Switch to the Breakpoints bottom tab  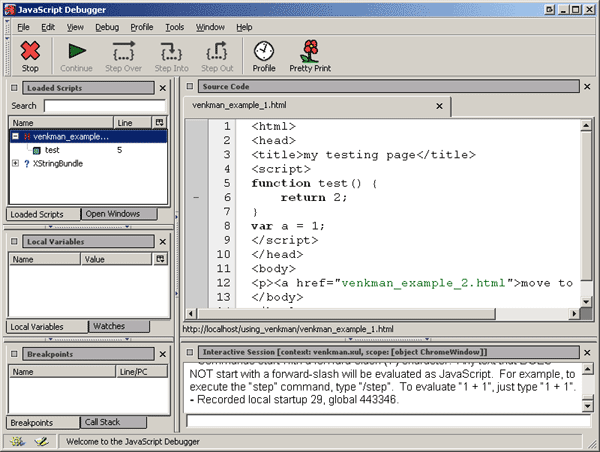coord(43,423)
